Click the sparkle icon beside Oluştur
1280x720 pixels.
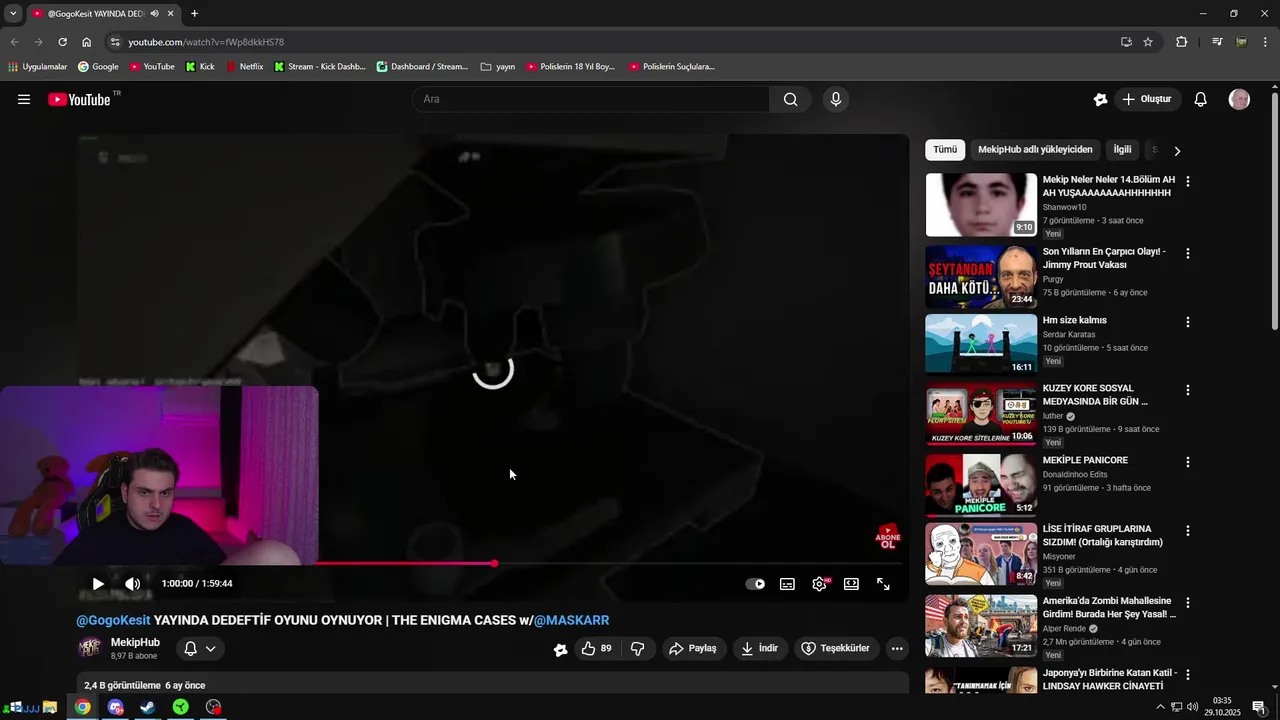point(1100,99)
